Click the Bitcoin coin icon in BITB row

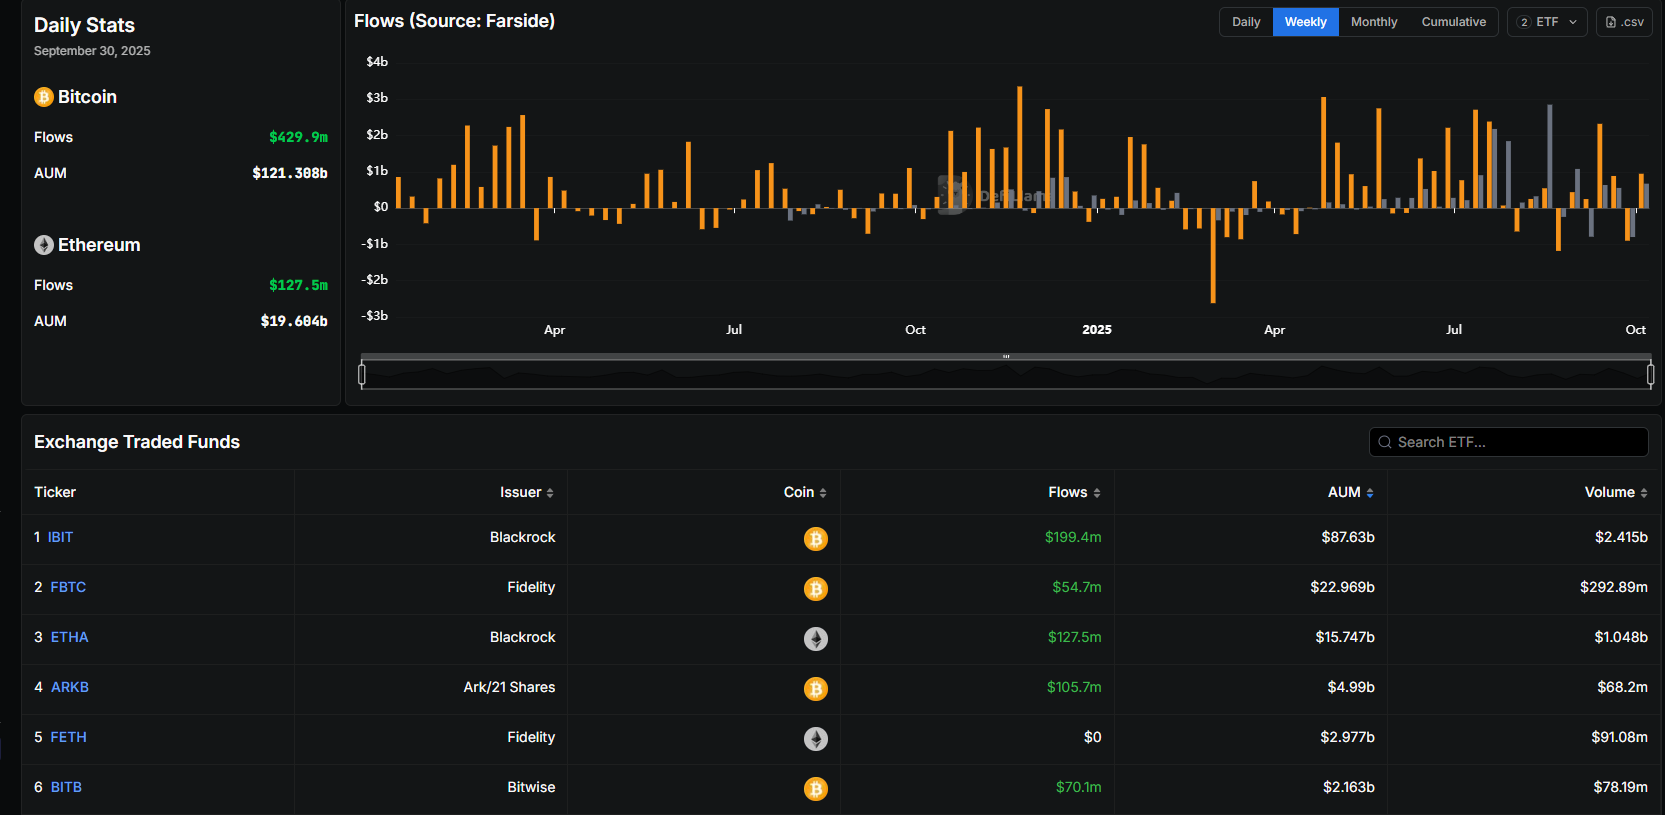pyautogui.click(x=815, y=789)
